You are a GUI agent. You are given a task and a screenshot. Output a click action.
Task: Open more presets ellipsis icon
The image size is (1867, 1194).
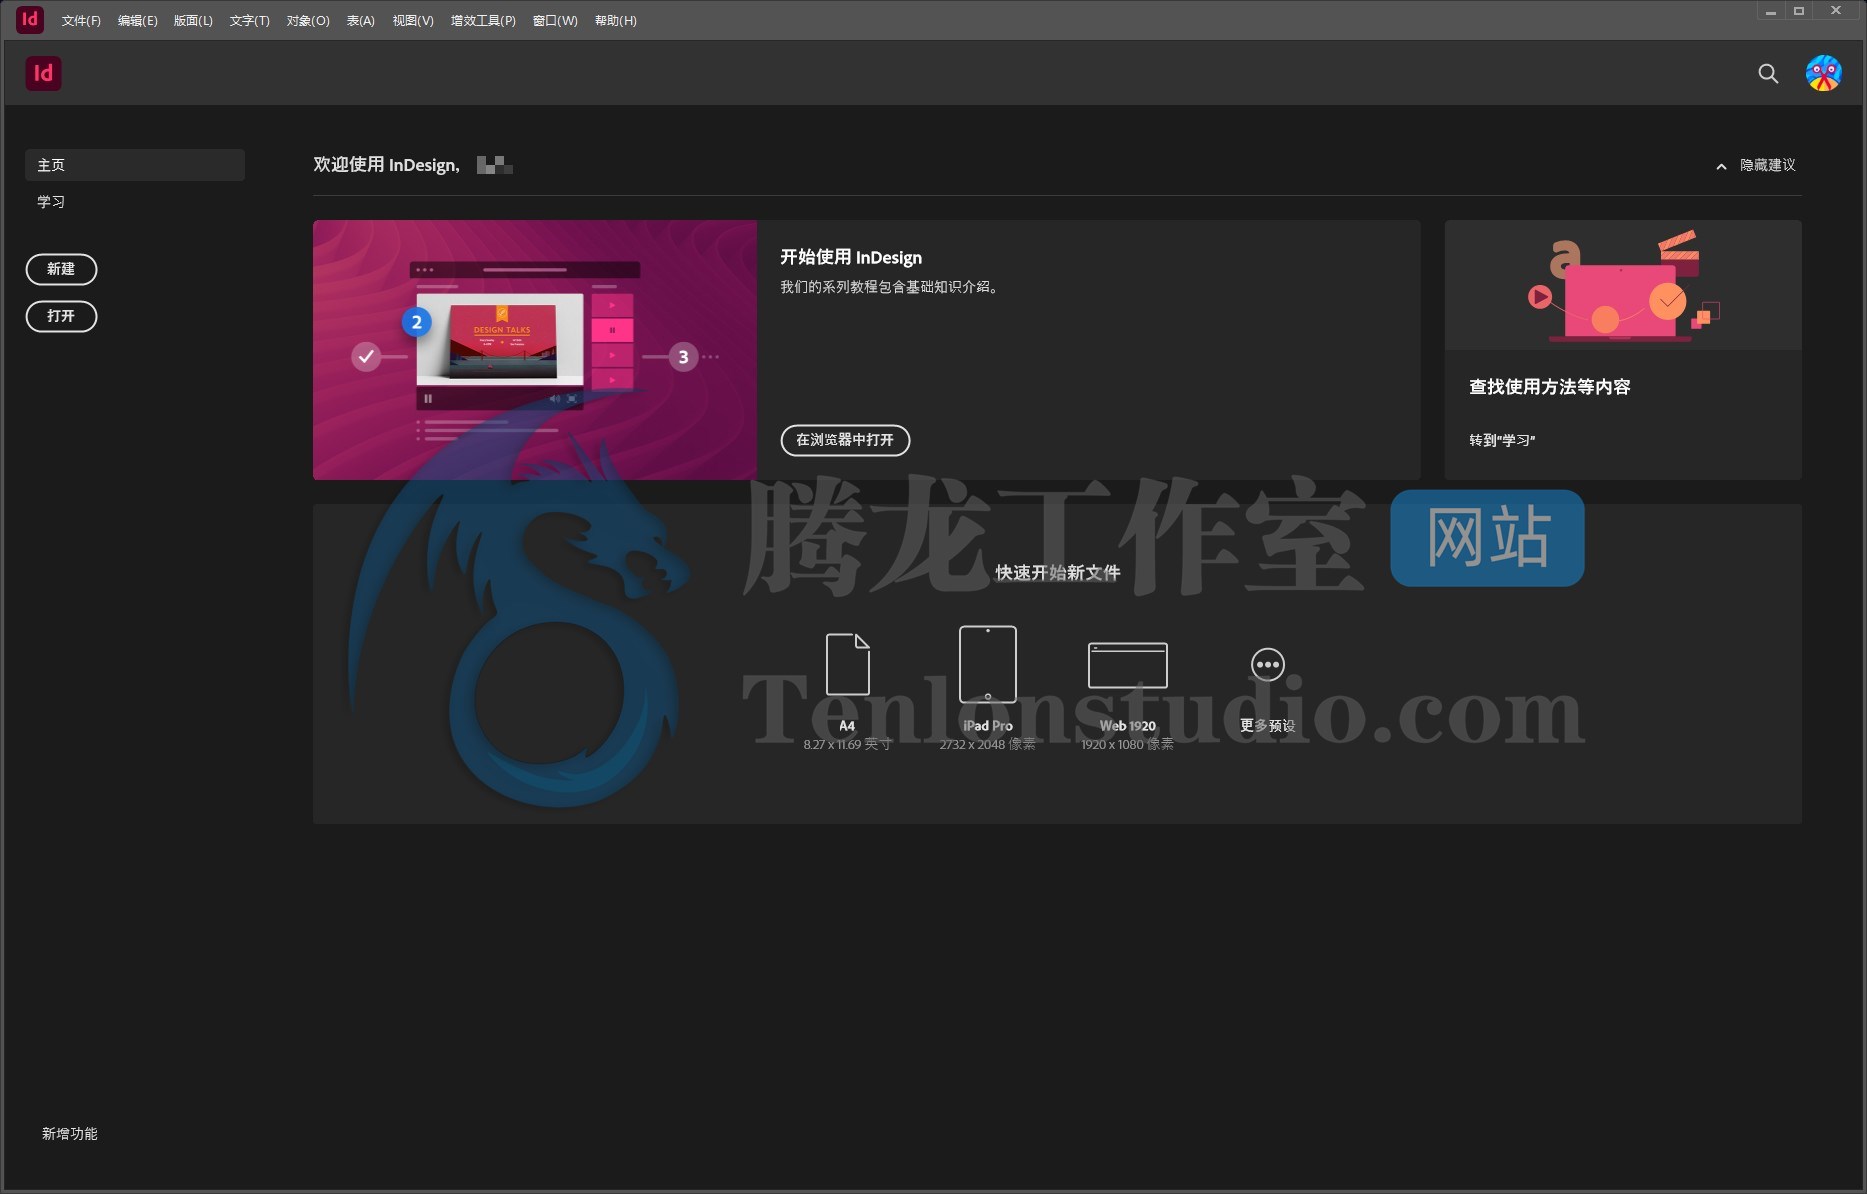point(1267,664)
